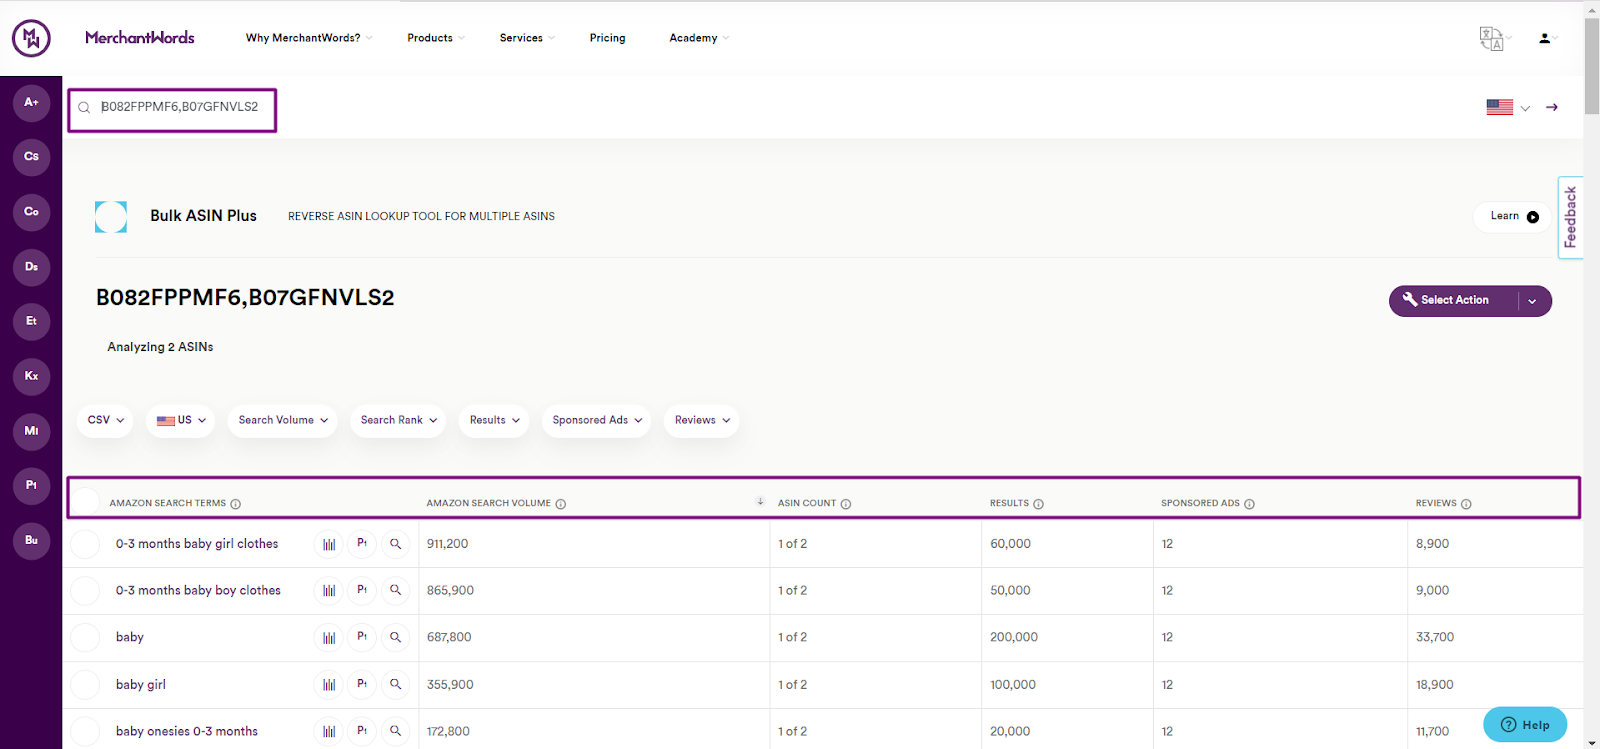Expand the Search Rank filter

pyautogui.click(x=399, y=421)
